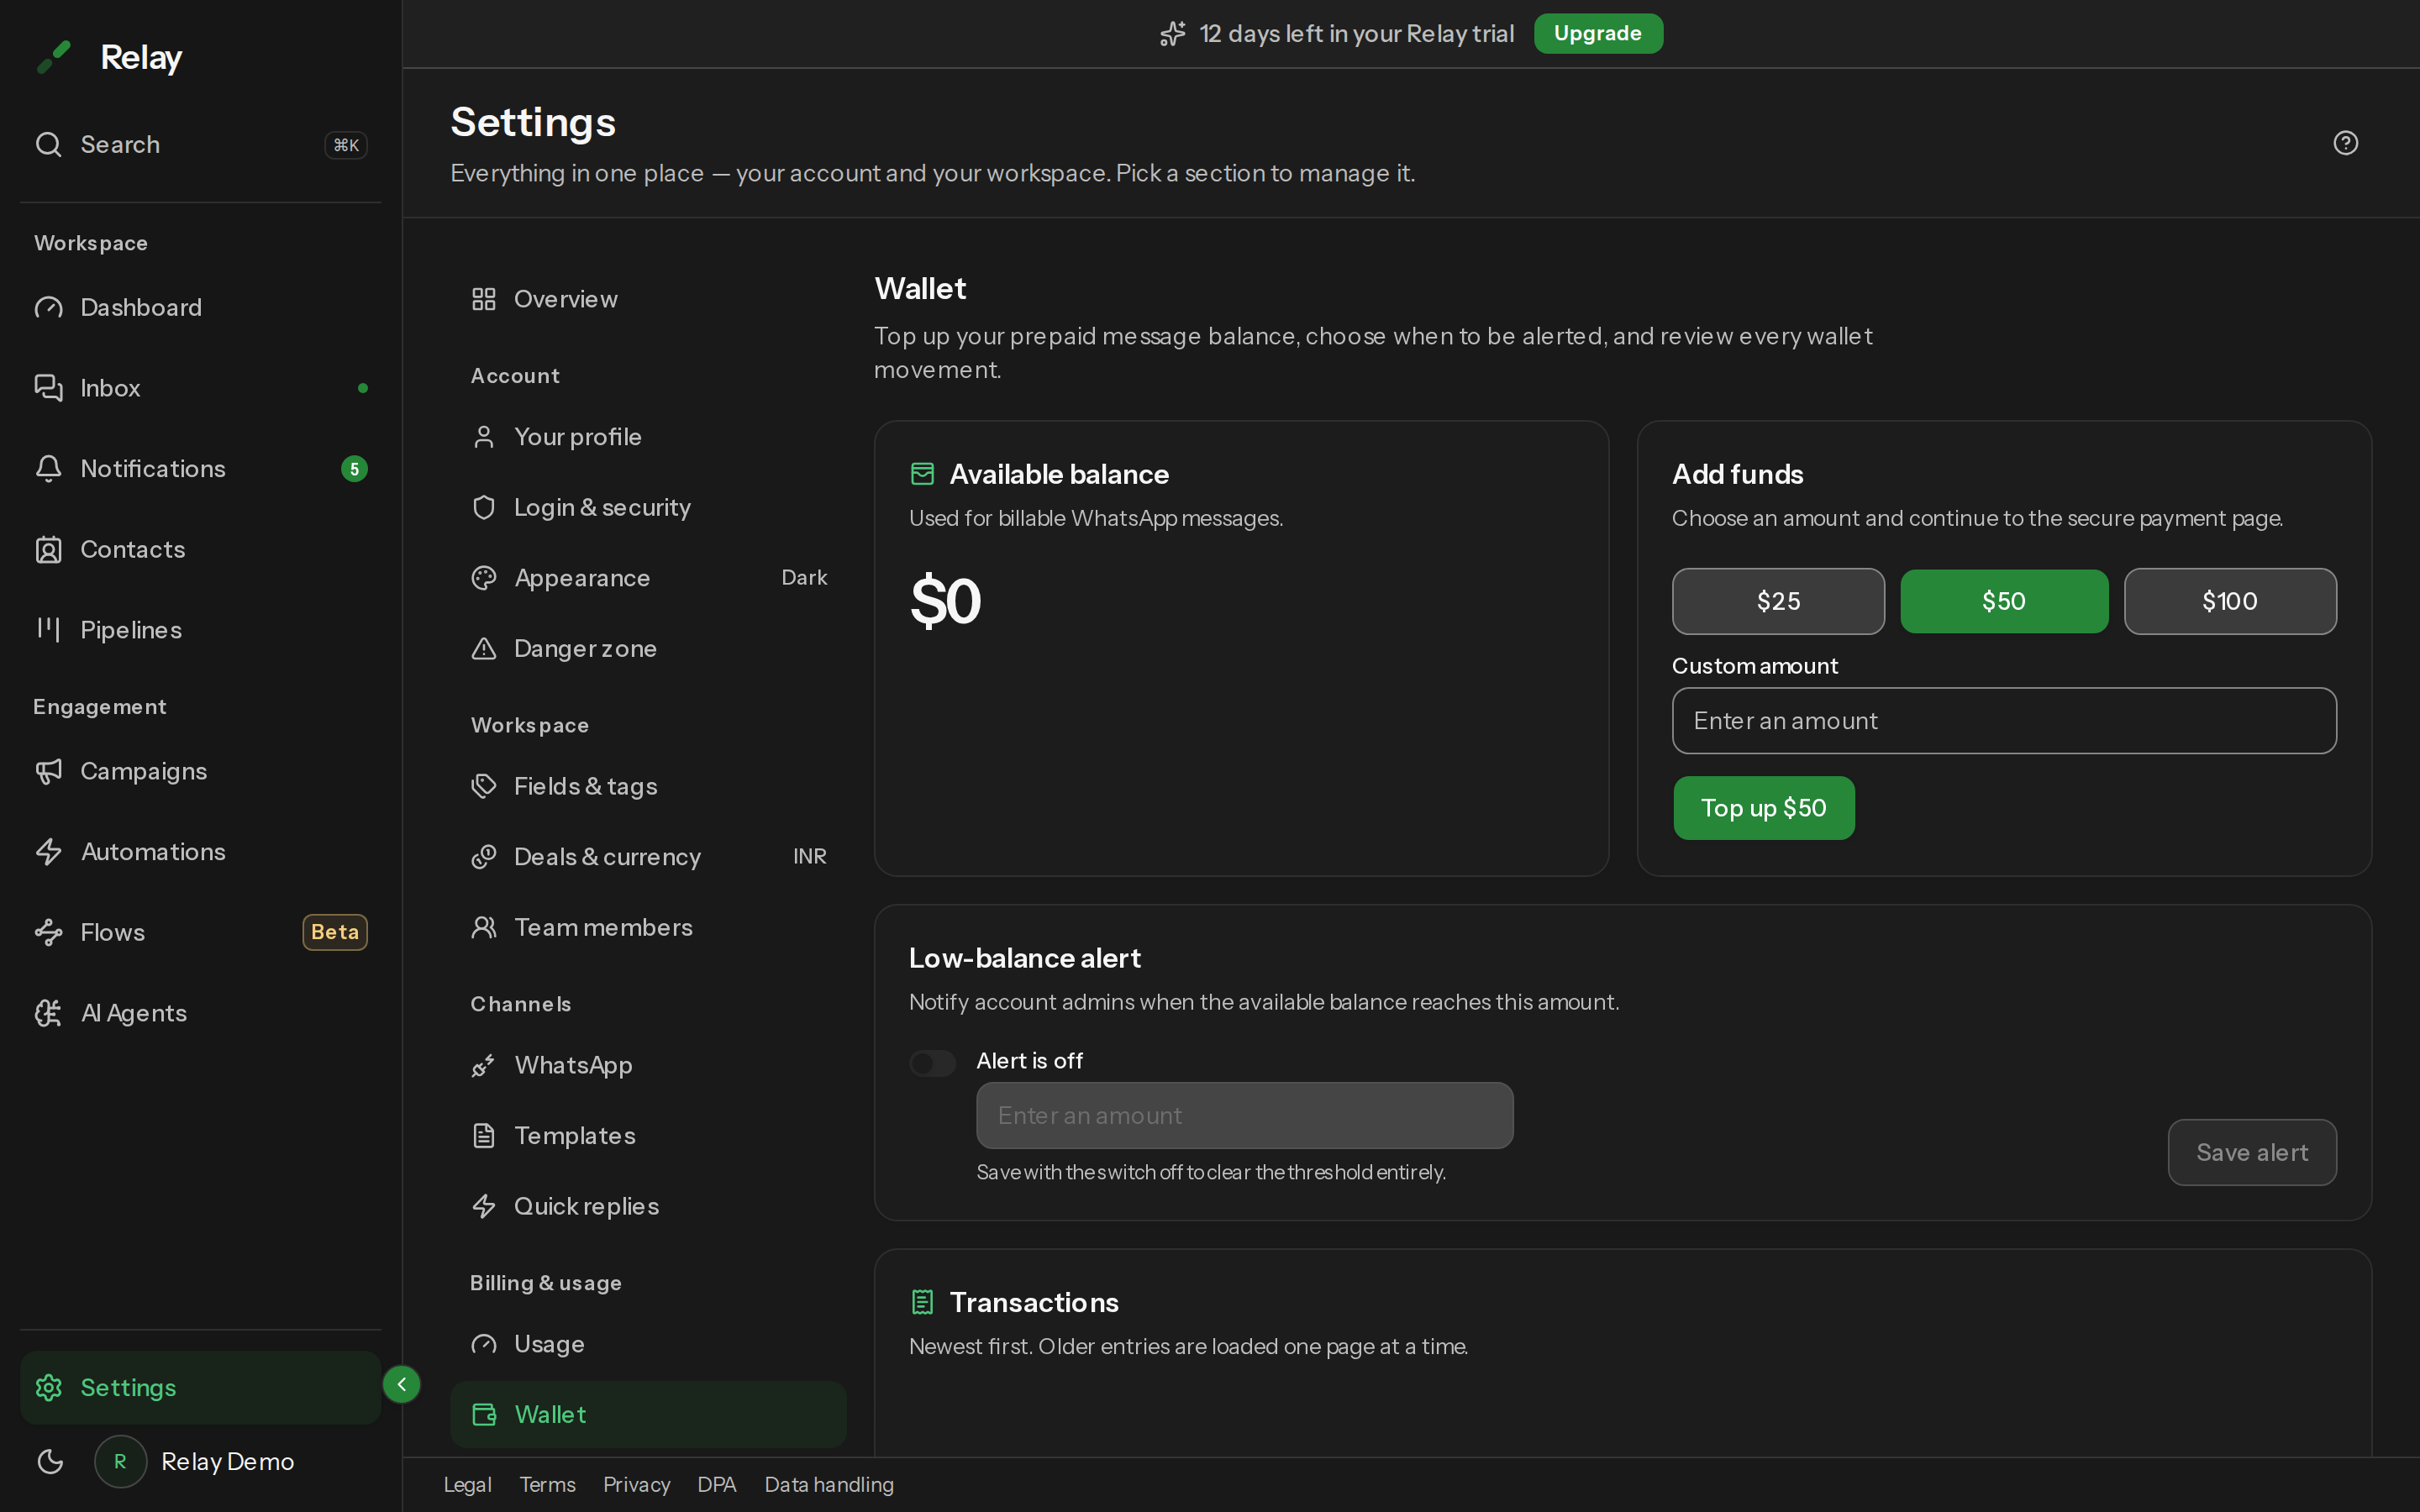The width and height of the screenshot is (2420, 1512).
Task: Click the $0 balance amount
Action: point(945,602)
